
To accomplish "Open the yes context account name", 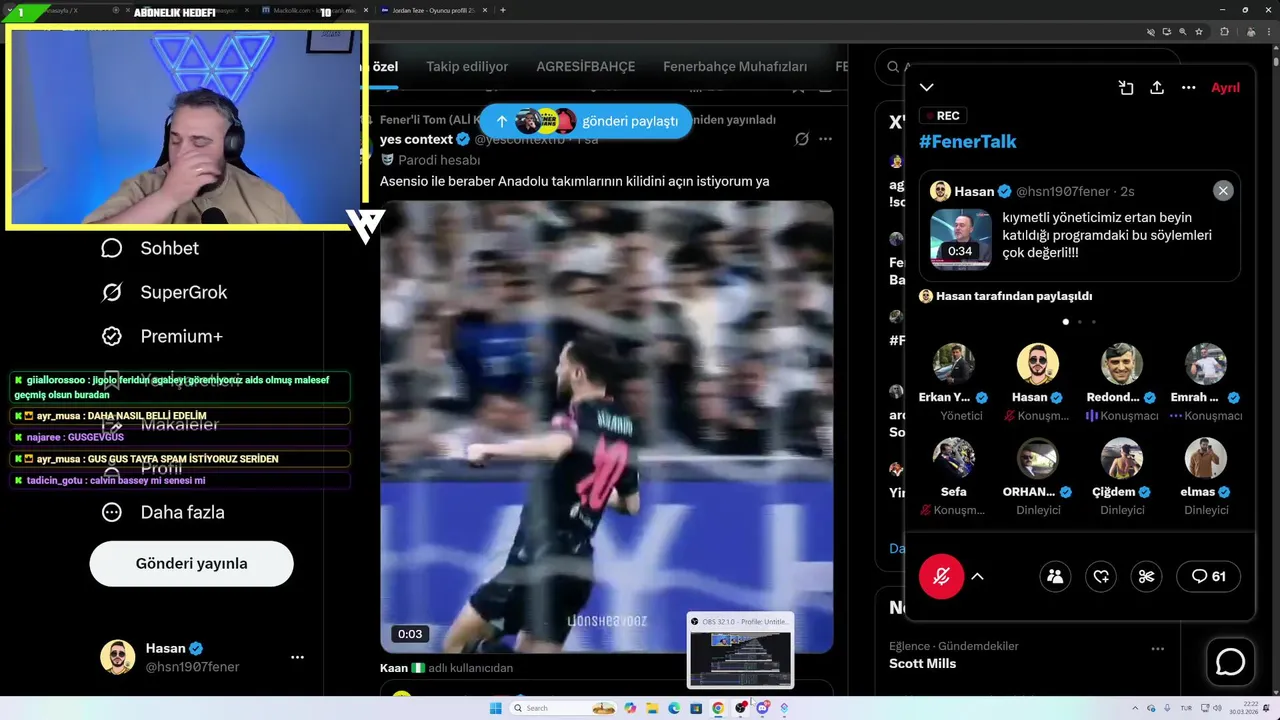I will (416, 139).
